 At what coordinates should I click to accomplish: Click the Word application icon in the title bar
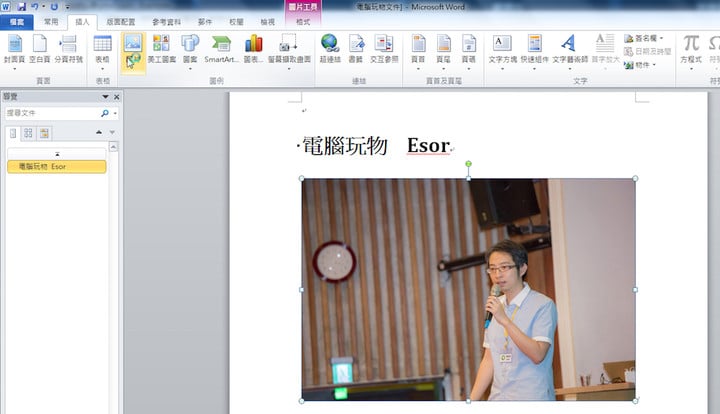pos(6,6)
